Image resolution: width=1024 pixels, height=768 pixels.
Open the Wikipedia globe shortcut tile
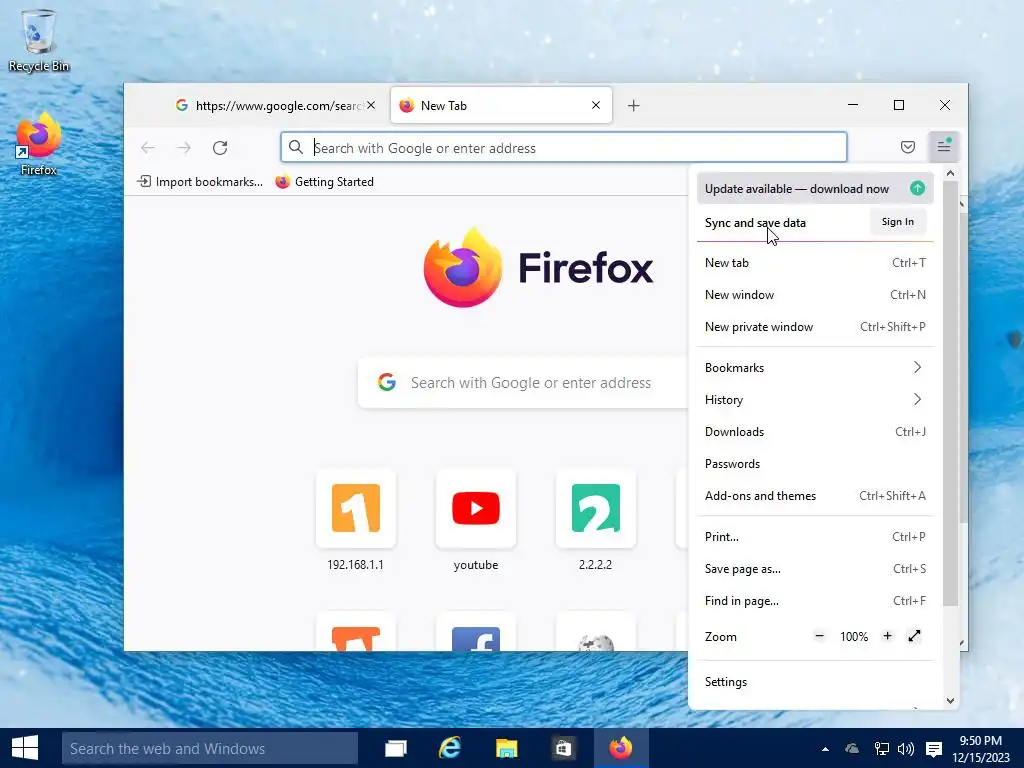point(596,633)
